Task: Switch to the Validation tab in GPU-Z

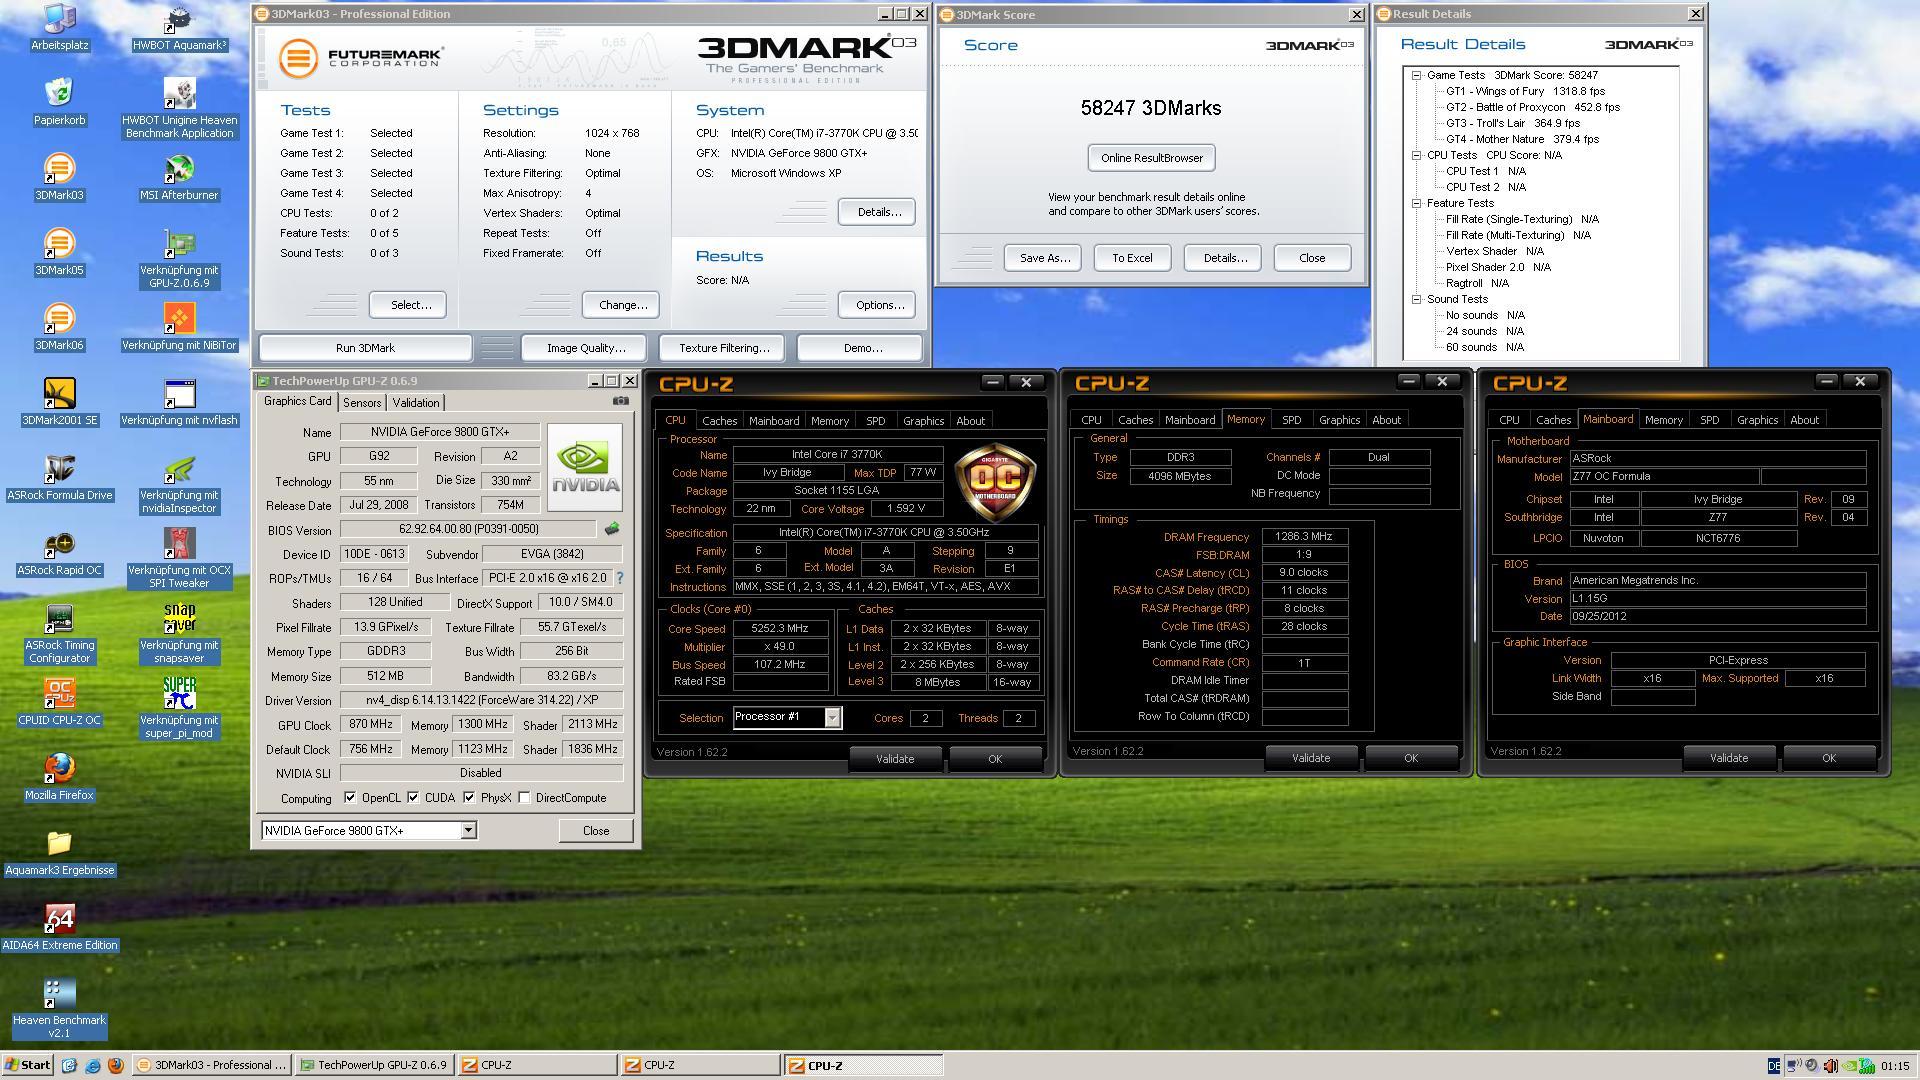Action: pyautogui.click(x=415, y=403)
